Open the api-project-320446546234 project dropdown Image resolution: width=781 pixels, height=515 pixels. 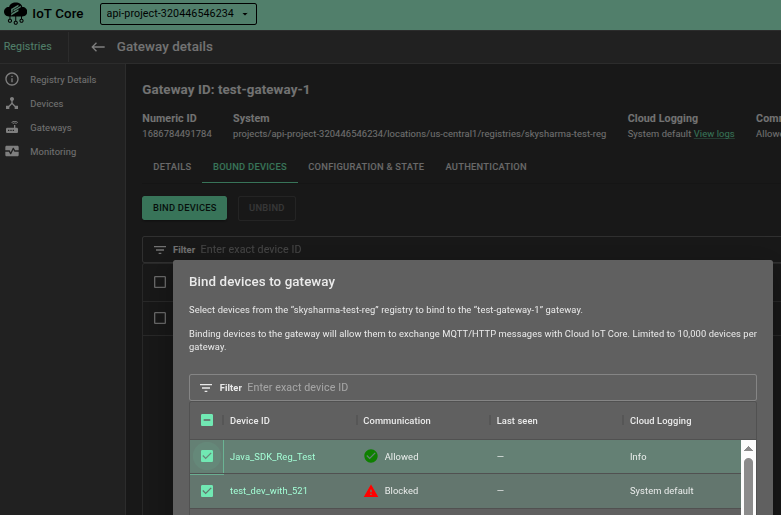coord(179,14)
